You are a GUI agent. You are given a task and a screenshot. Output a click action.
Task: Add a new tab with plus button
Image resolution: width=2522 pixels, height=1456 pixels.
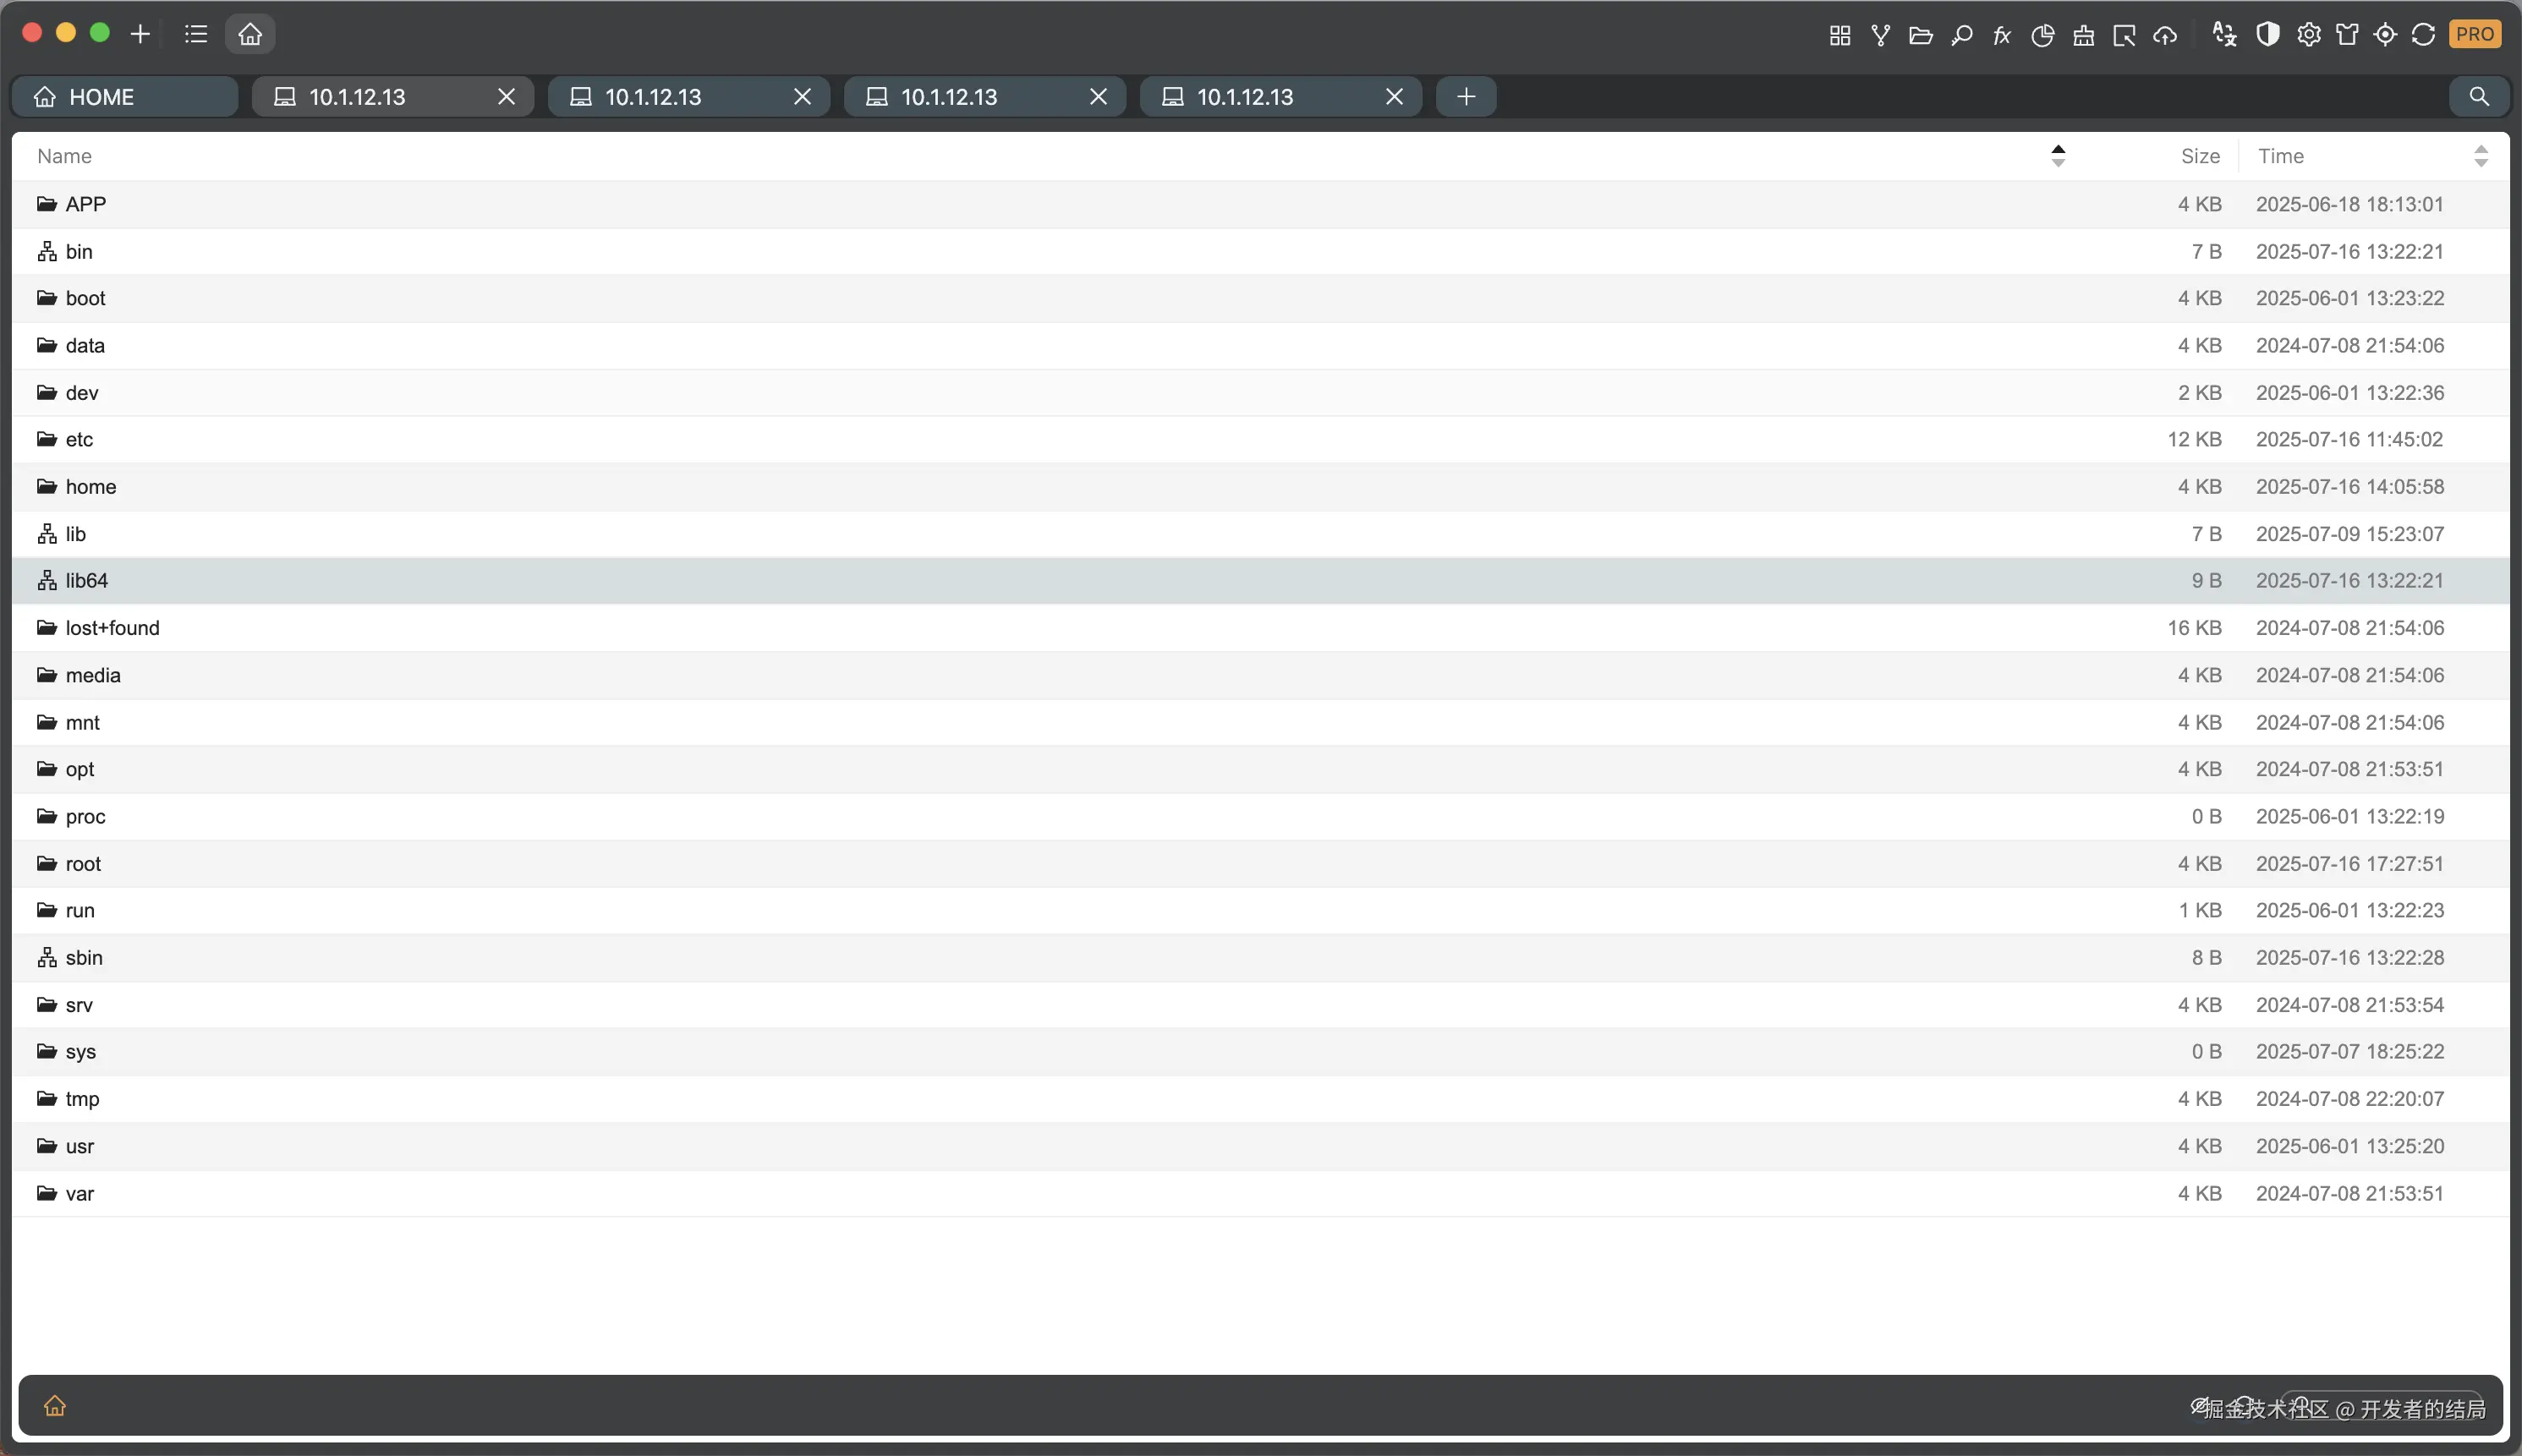(x=1466, y=97)
